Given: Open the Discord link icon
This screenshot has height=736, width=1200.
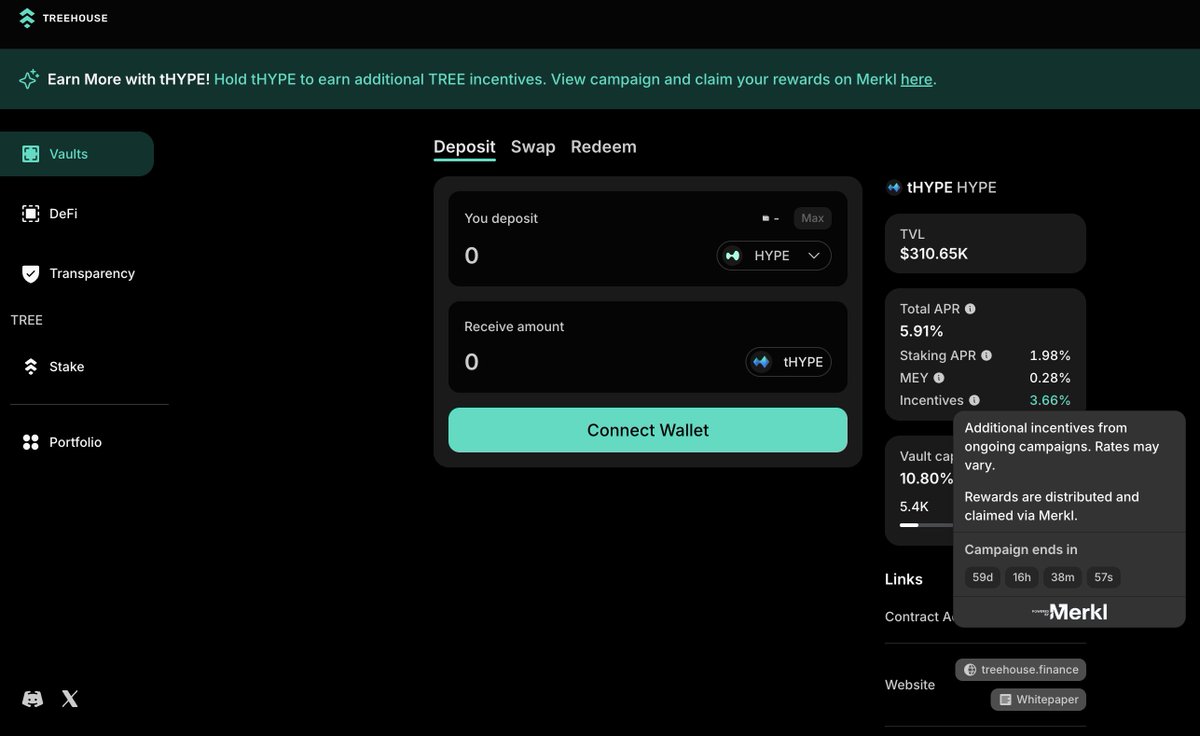Looking at the screenshot, I should point(33,699).
